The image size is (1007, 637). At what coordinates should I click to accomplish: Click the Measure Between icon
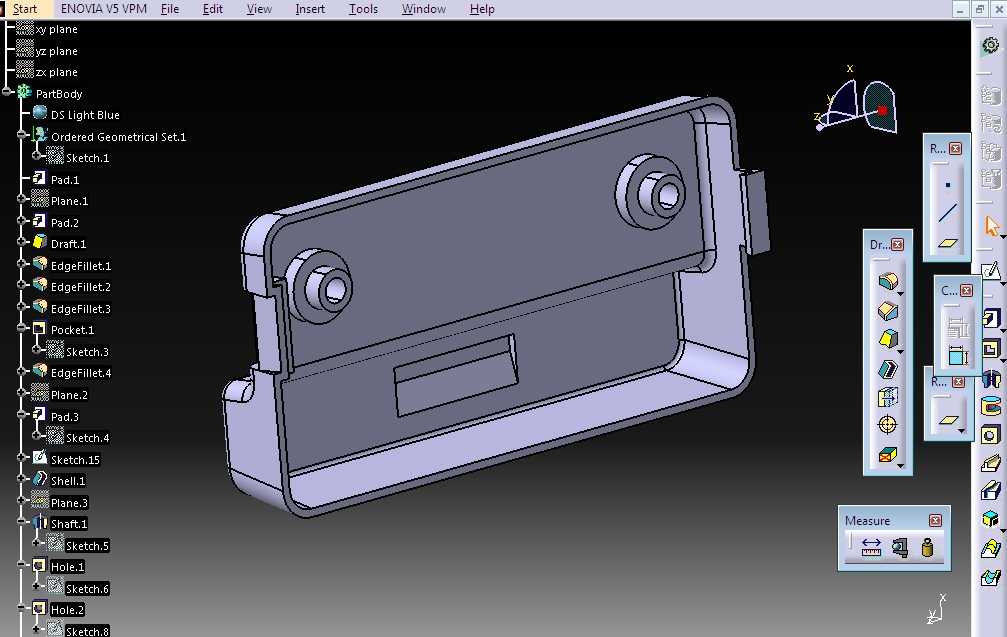(x=871, y=547)
